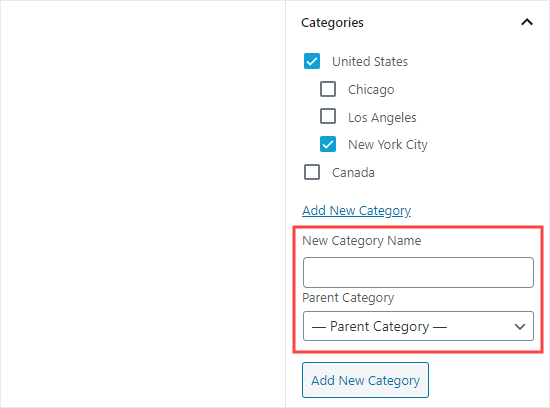Tick the Canada category checkbox
The height and width of the screenshot is (408, 550).
[312, 172]
